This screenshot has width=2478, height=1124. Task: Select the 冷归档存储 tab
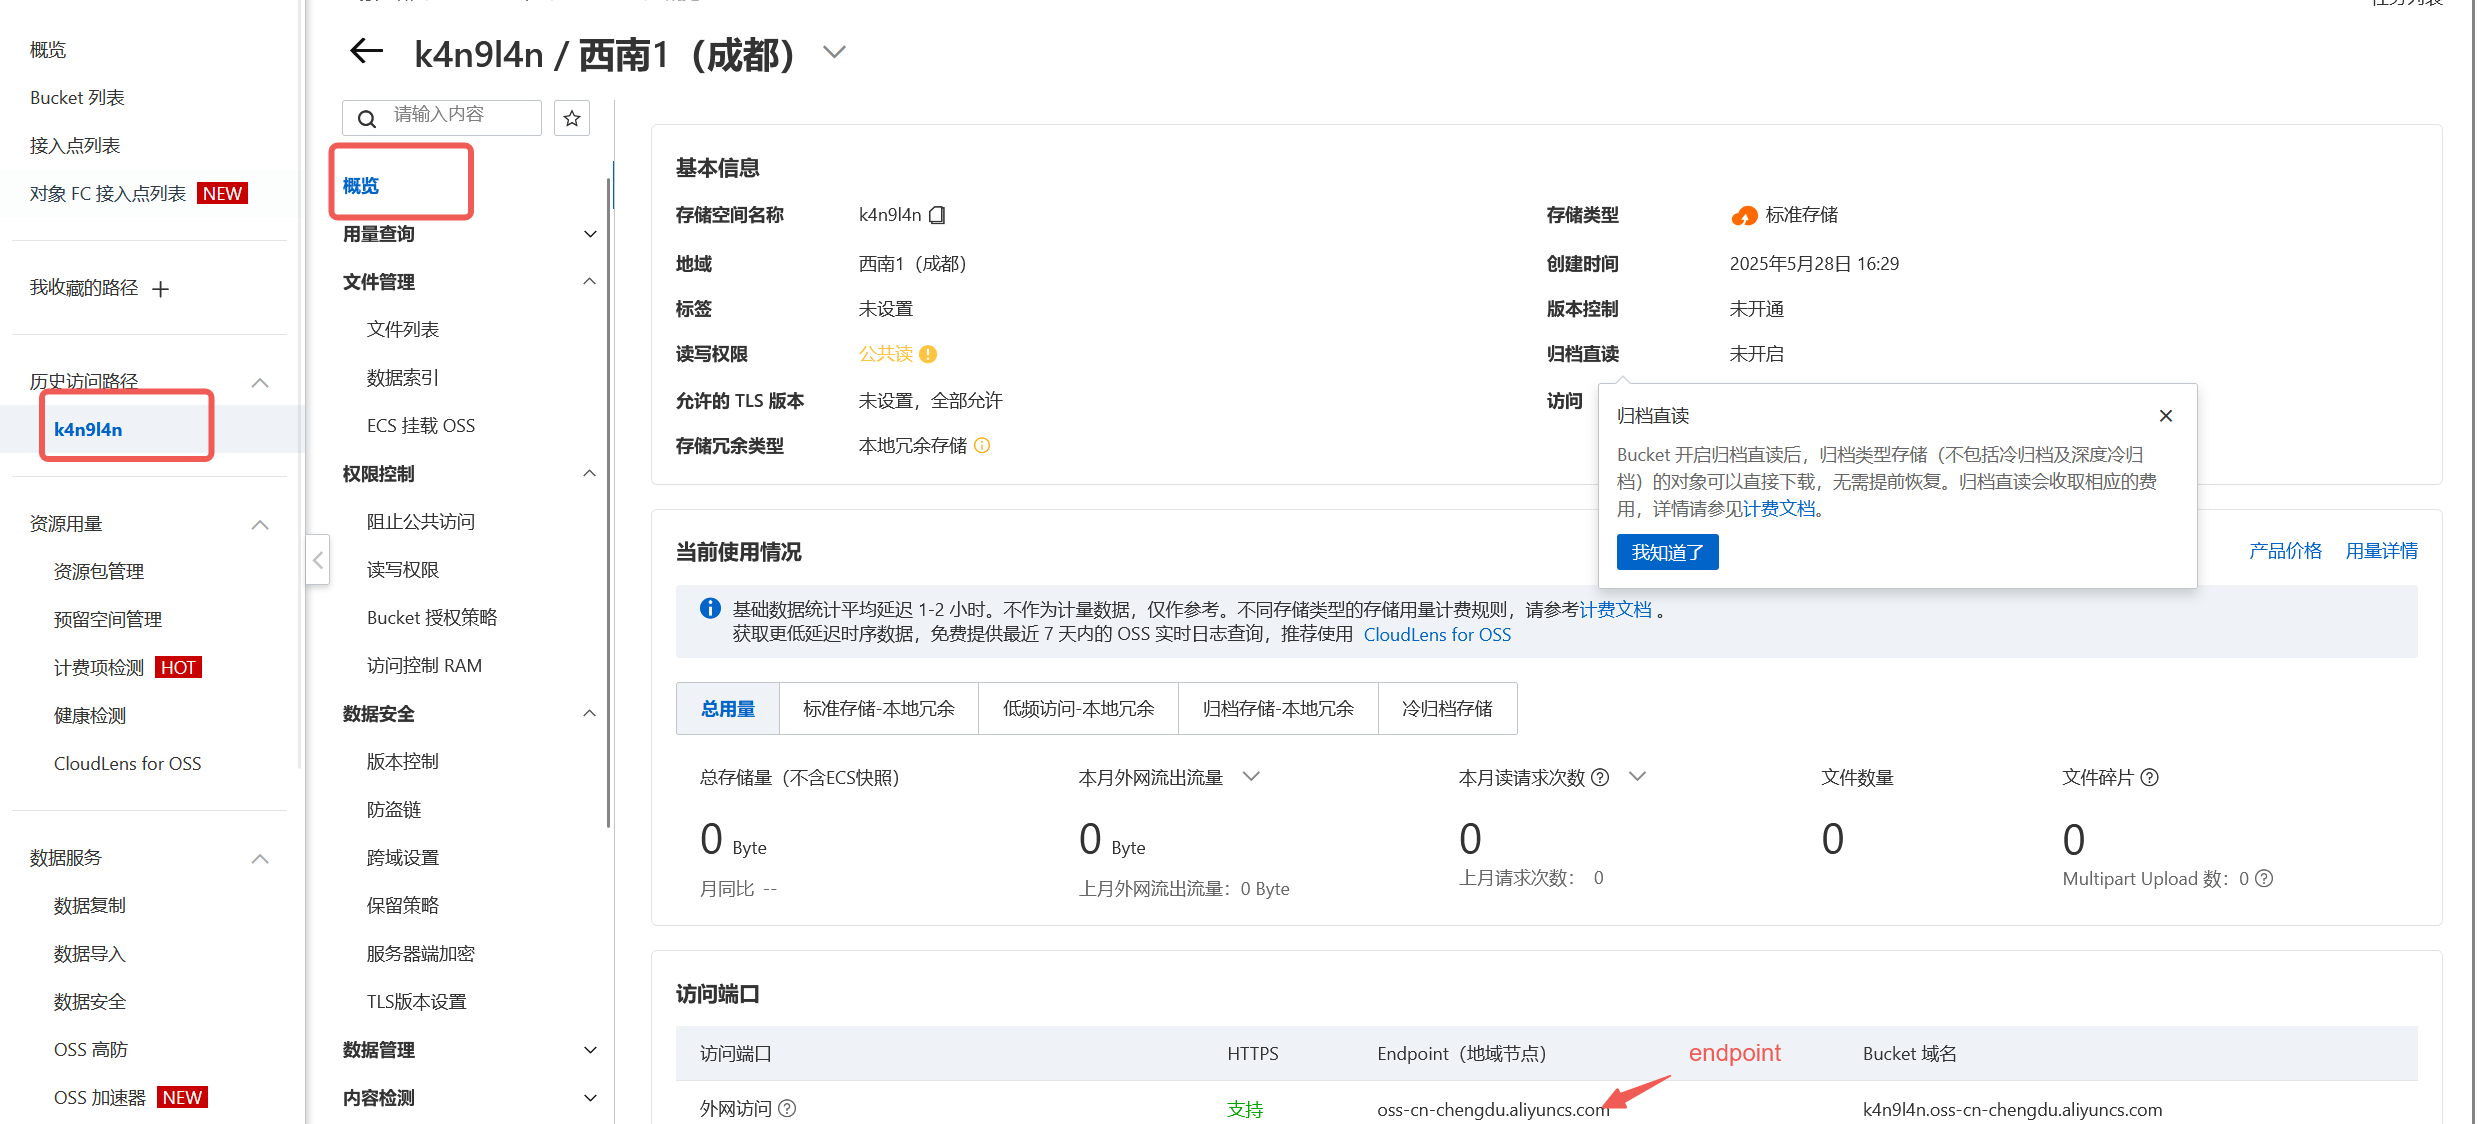[1447, 709]
